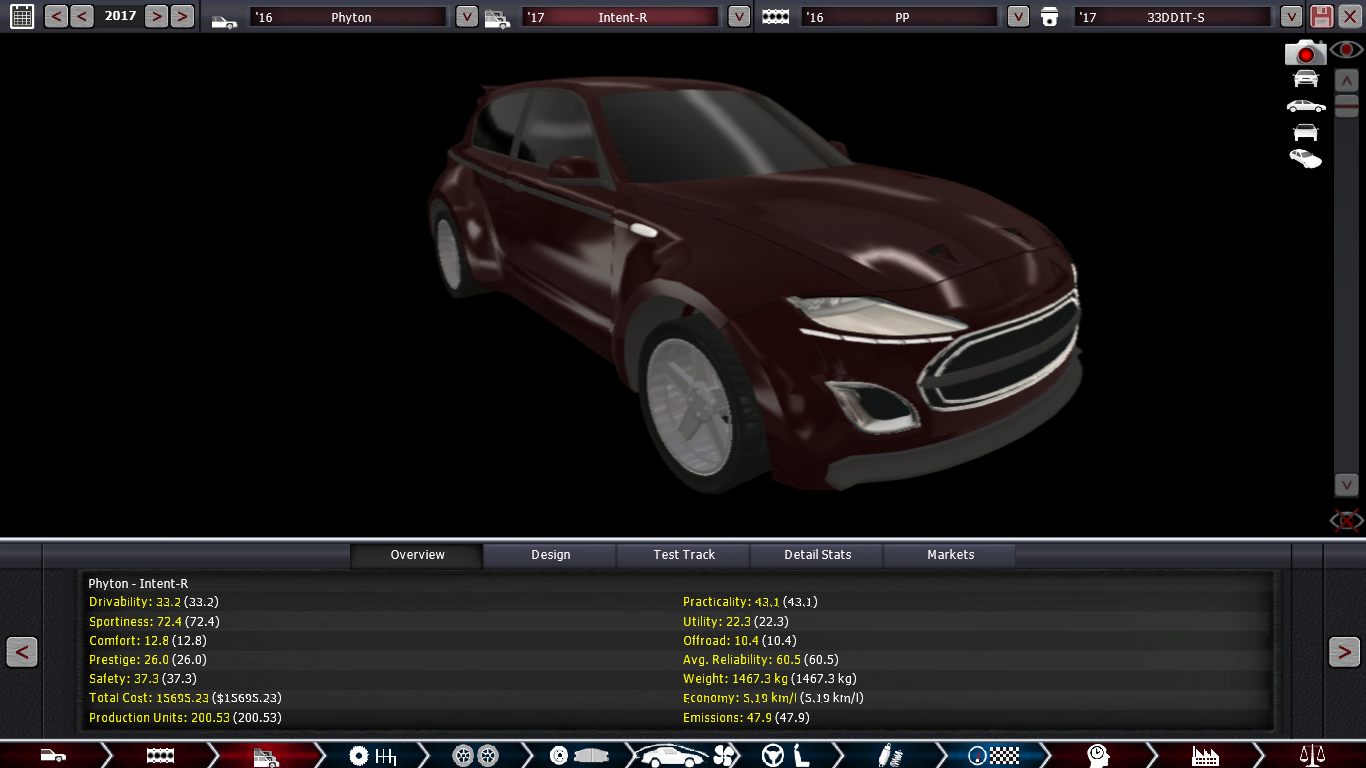Image resolution: width=1366 pixels, height=768 pixels.
Task: Open the factory section icon
Action: pos(1205,755)
